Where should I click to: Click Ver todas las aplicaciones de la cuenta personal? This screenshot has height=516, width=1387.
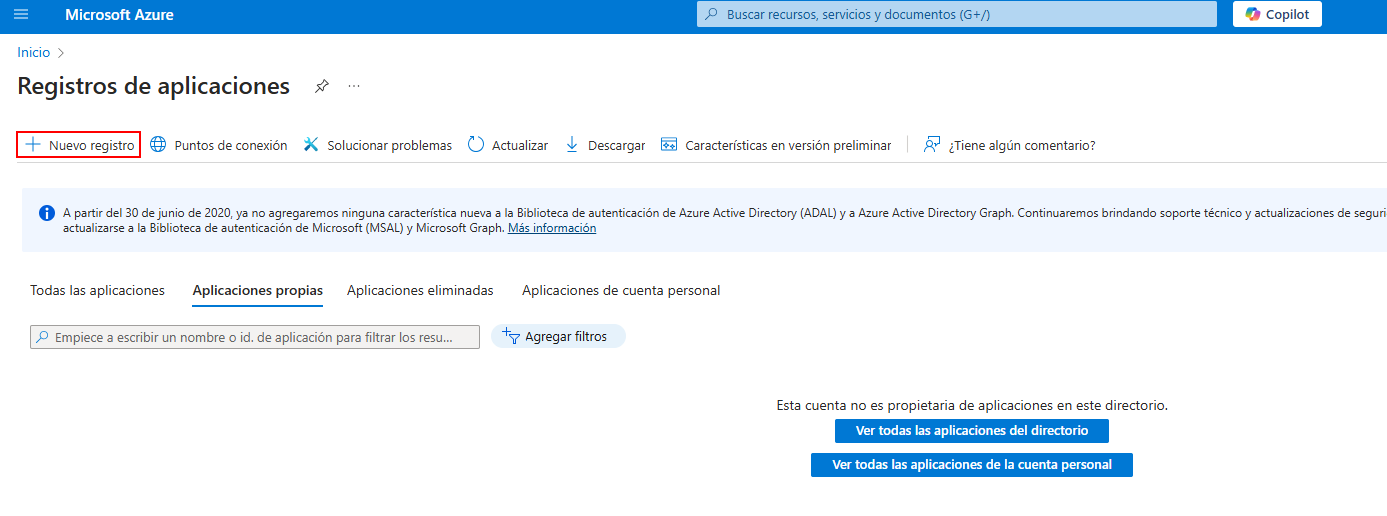click(x=972, y=465)
